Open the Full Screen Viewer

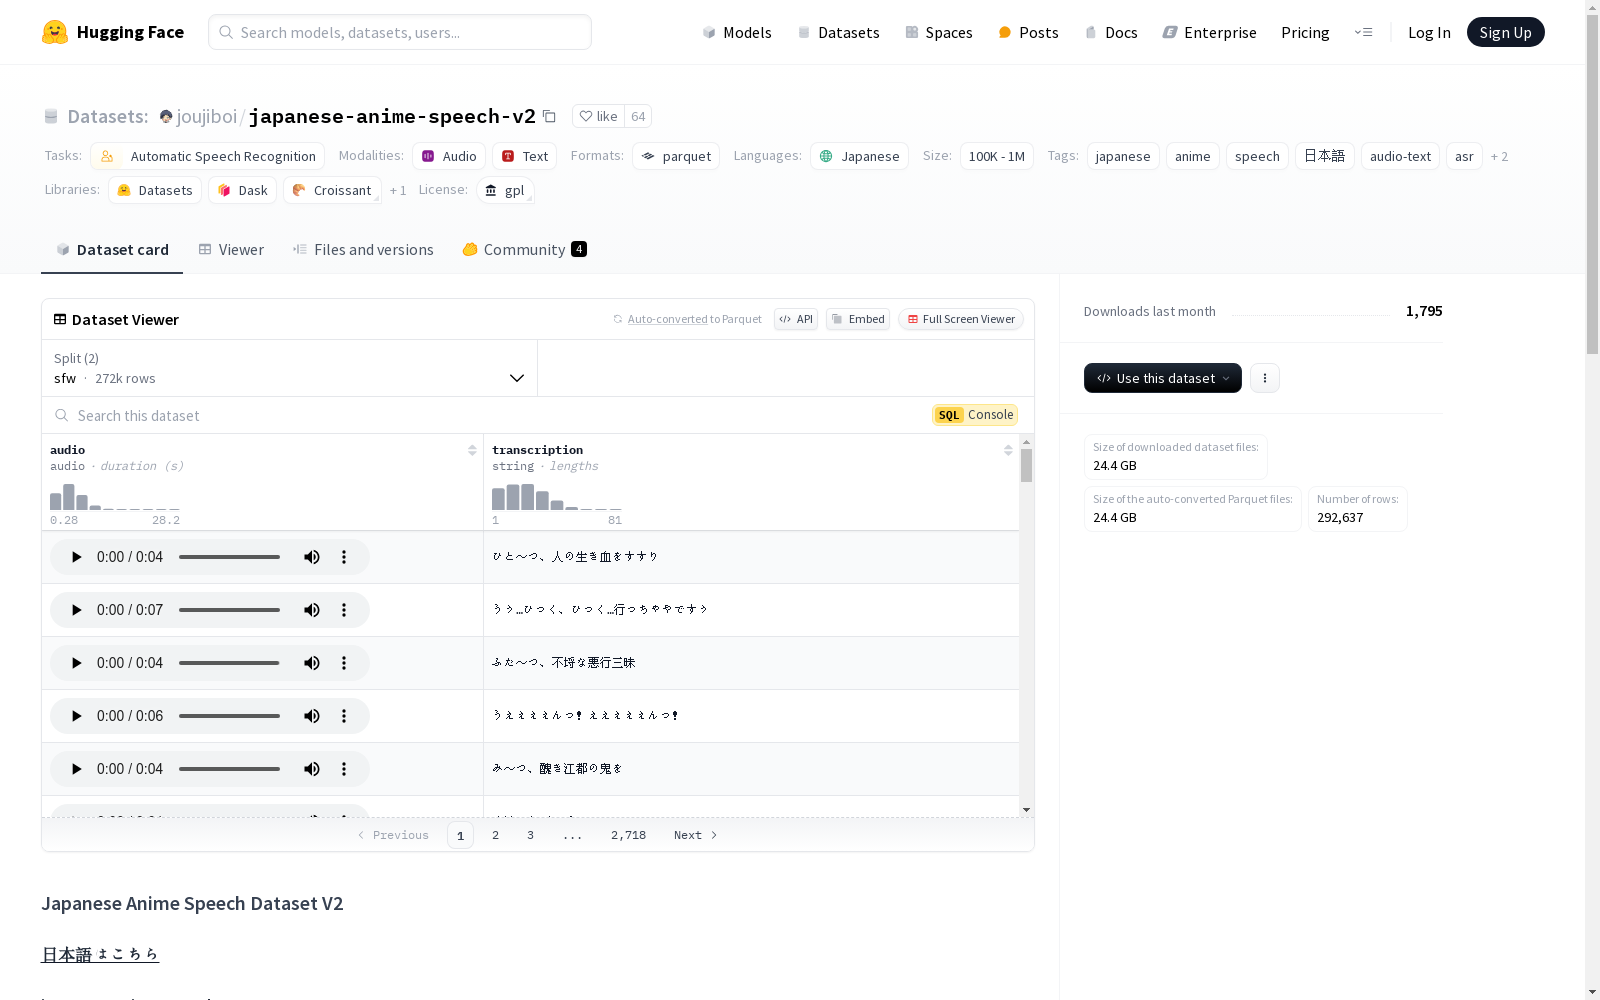click(961, 319)
